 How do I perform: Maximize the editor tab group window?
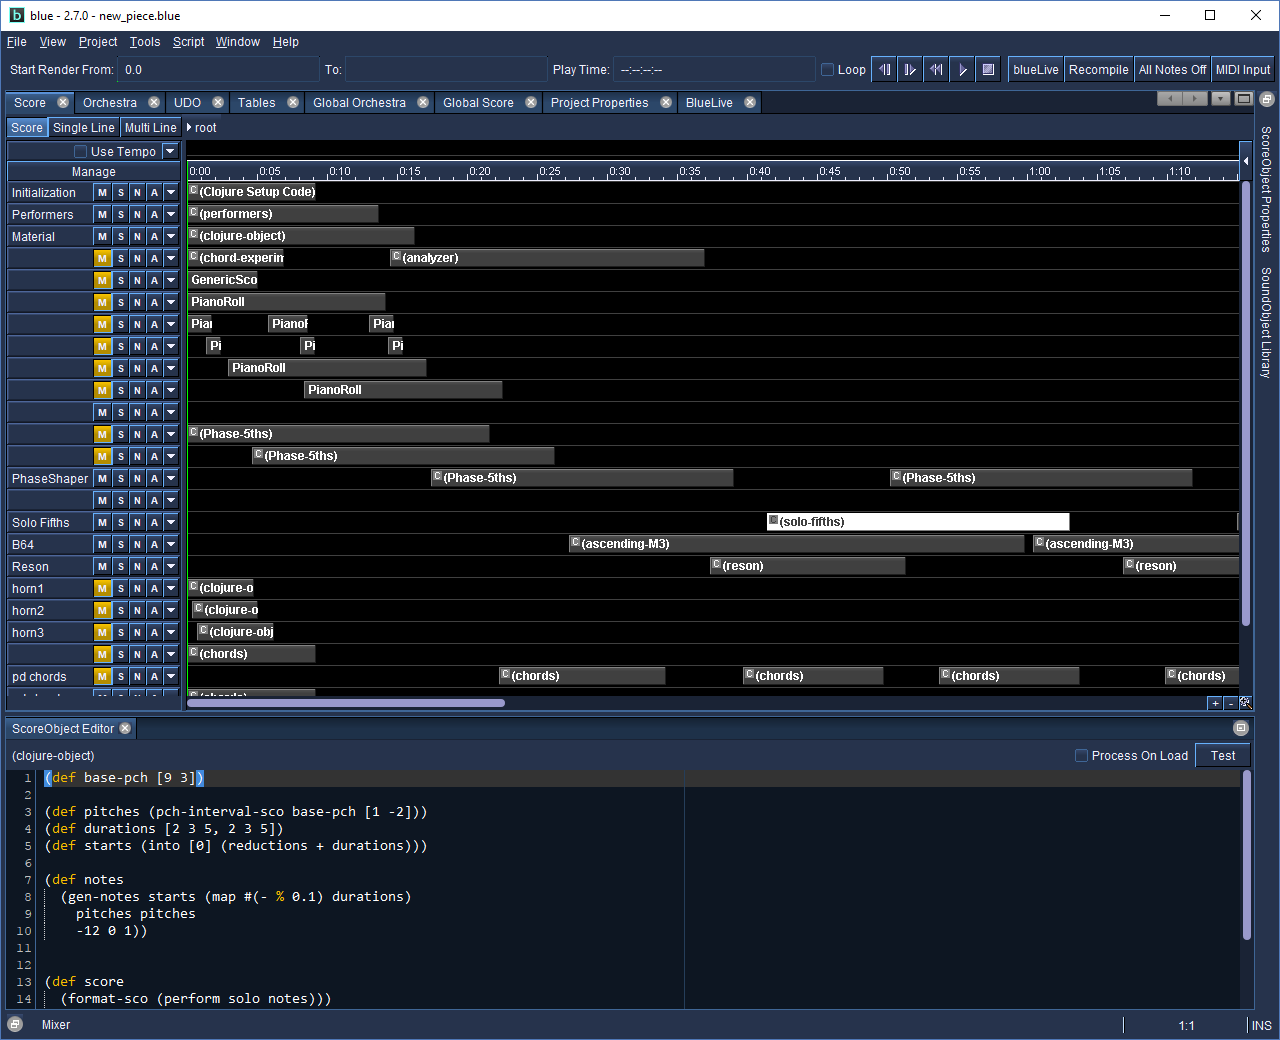pyautogui.click(x=1243, y=99)
